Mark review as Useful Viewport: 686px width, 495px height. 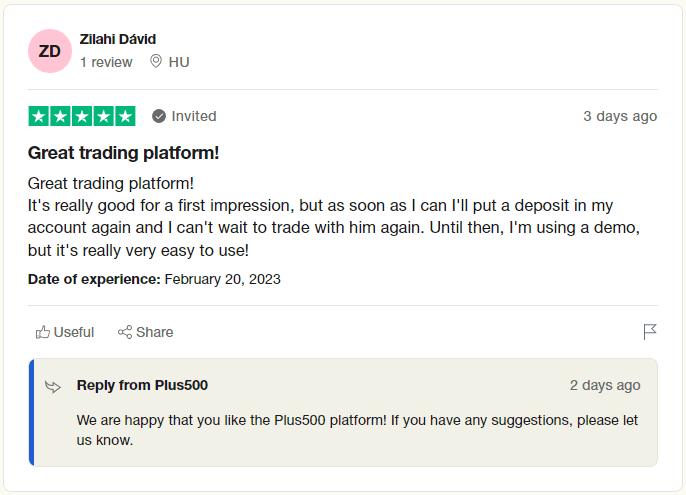click(x=65, y=332)
